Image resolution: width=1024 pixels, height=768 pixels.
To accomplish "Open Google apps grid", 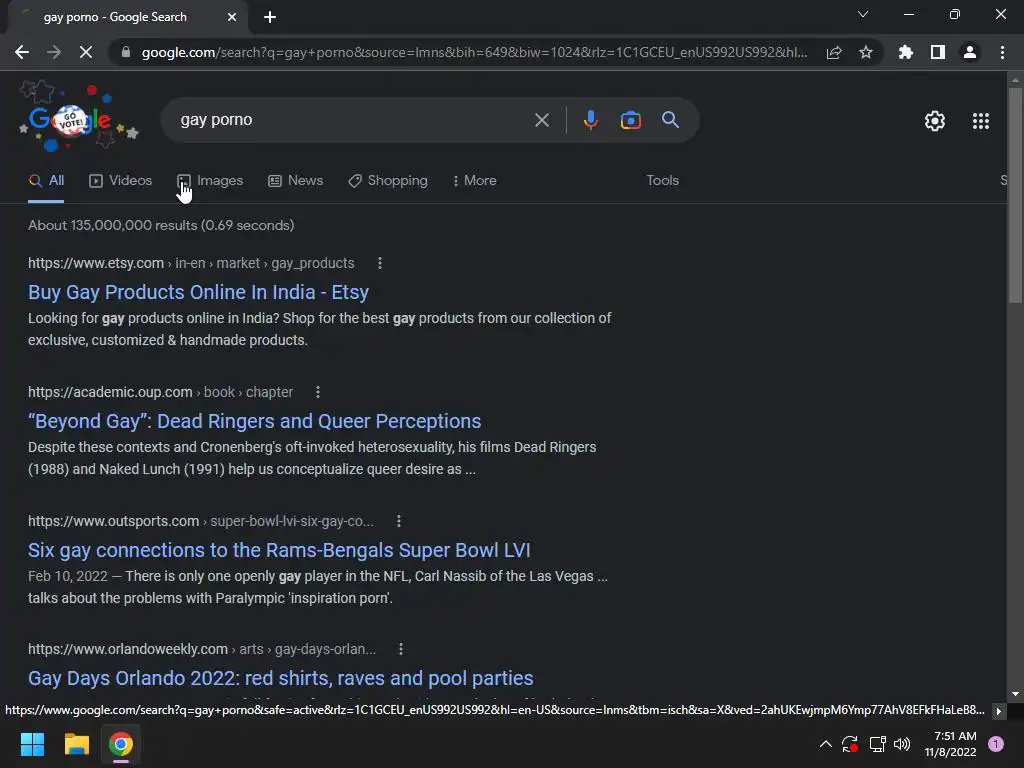I will coord(980,121).
